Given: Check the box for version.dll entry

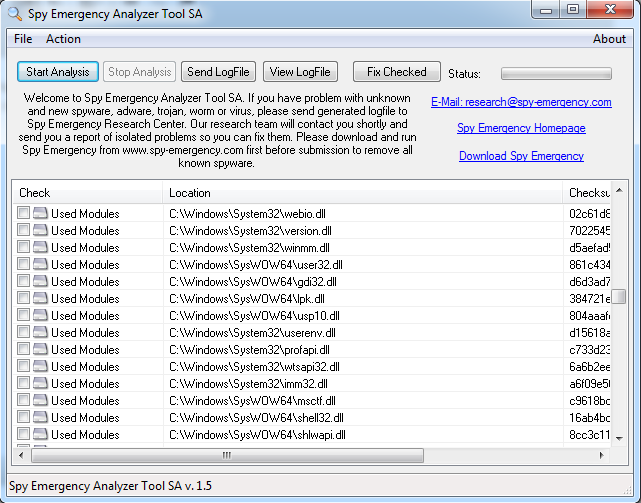Looking at the screenshot, I should point(23,230).
